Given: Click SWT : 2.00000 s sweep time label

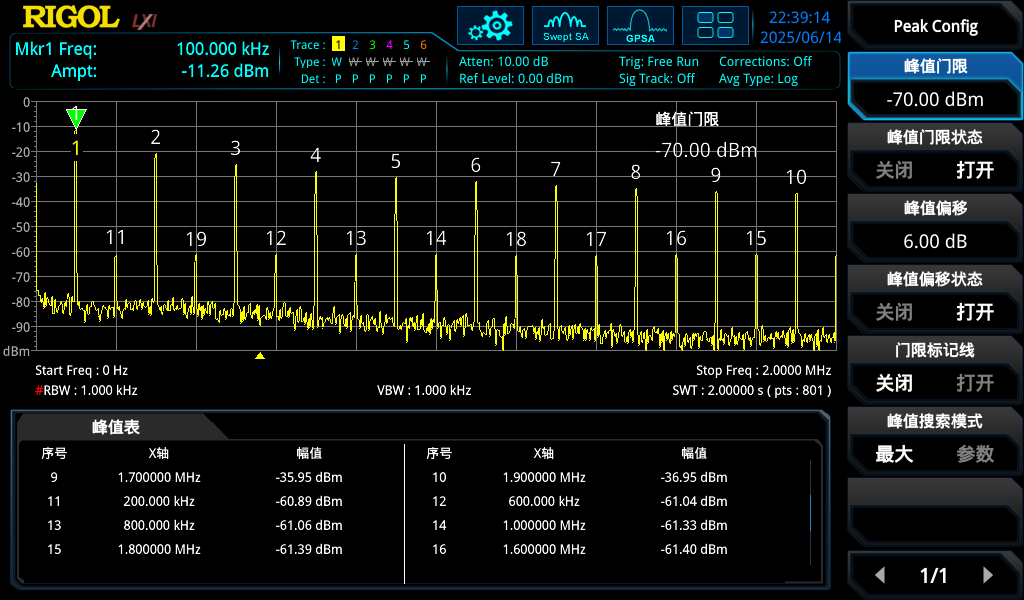Looking at the screenshot, I should [752, 390].
